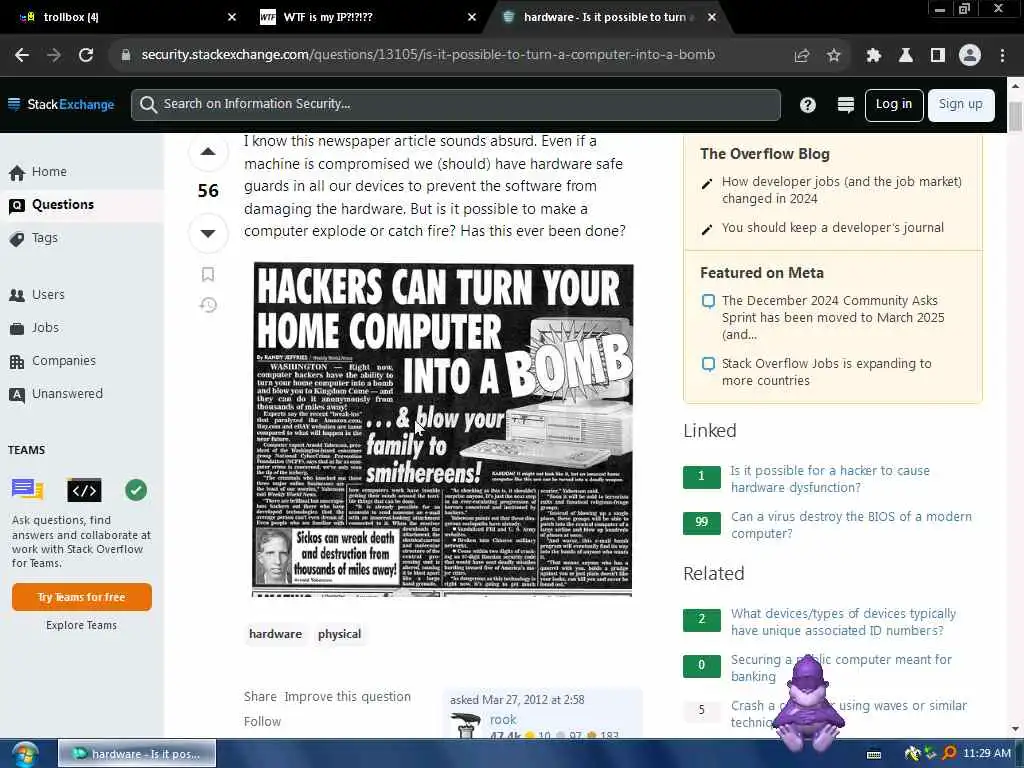Open the Help center question mark icon
Viewport: 1024px width, 768px height.
point(808,105)
